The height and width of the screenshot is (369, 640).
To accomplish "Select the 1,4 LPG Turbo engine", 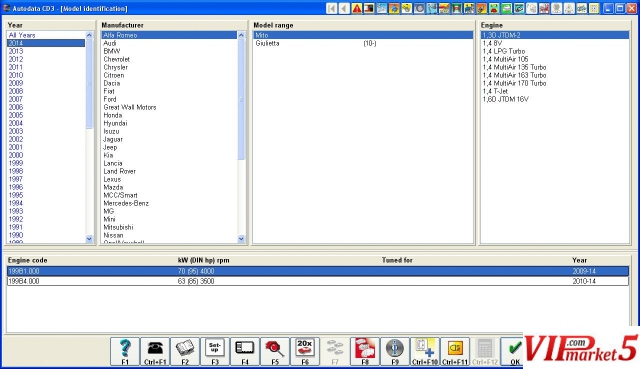I will coord(555,51).
